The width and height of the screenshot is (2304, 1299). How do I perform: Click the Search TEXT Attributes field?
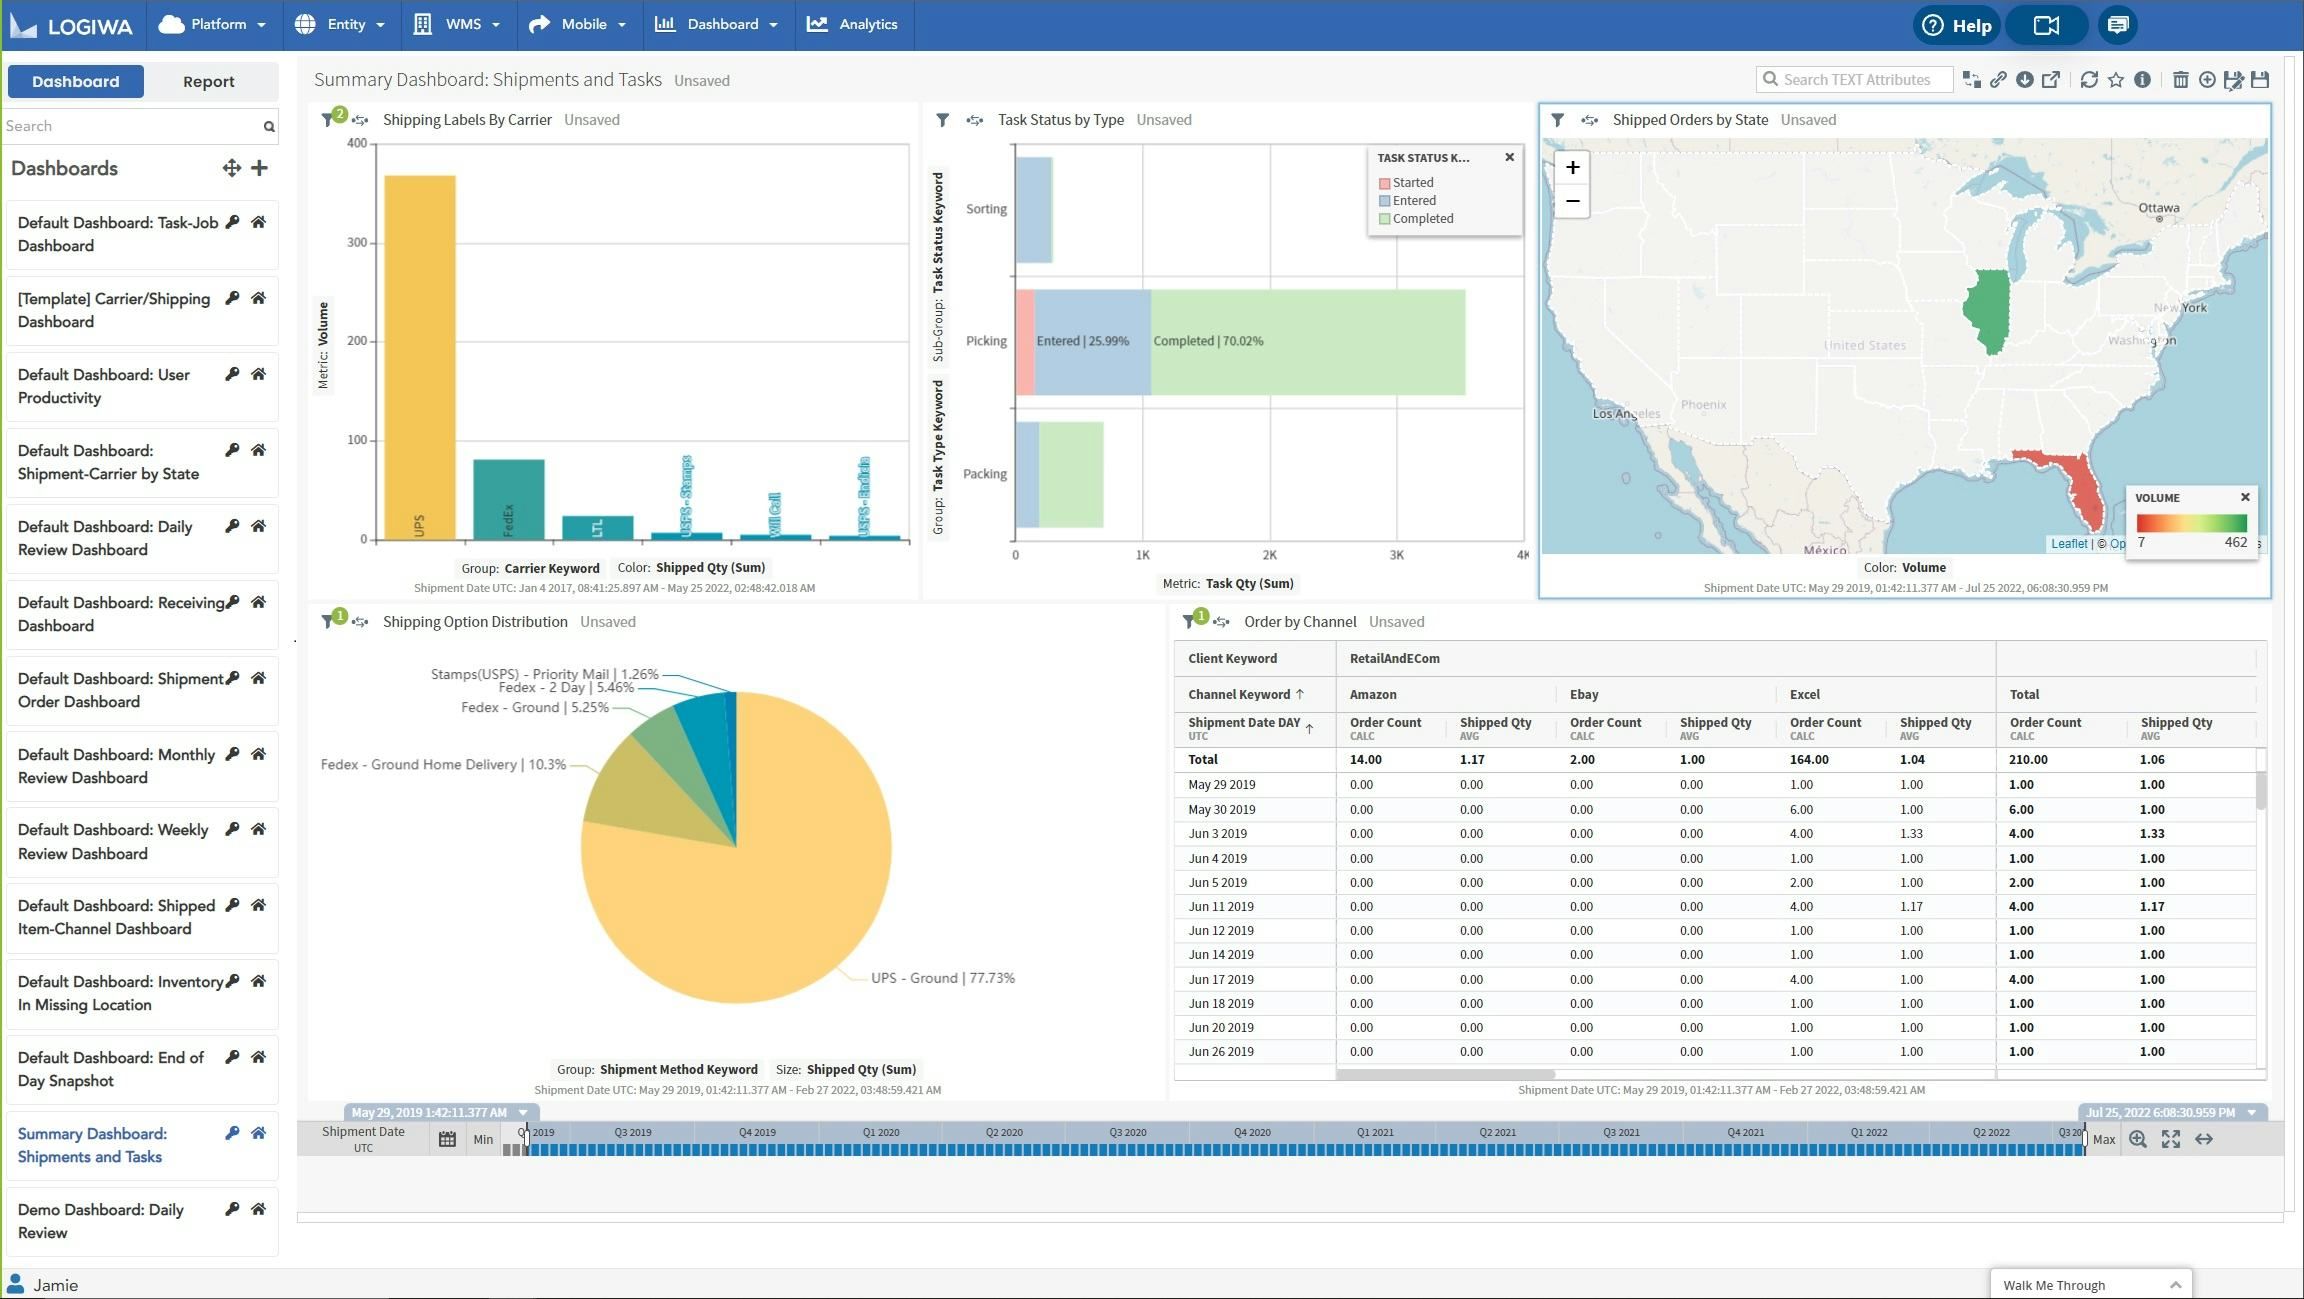click(1856, 80)
